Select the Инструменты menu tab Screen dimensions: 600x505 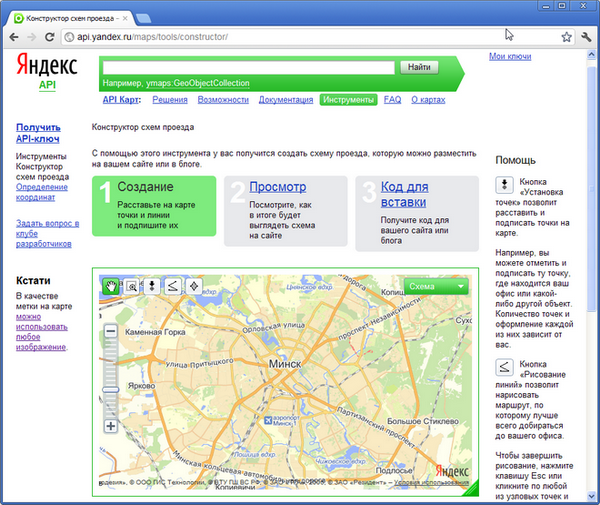coord(349,100)
